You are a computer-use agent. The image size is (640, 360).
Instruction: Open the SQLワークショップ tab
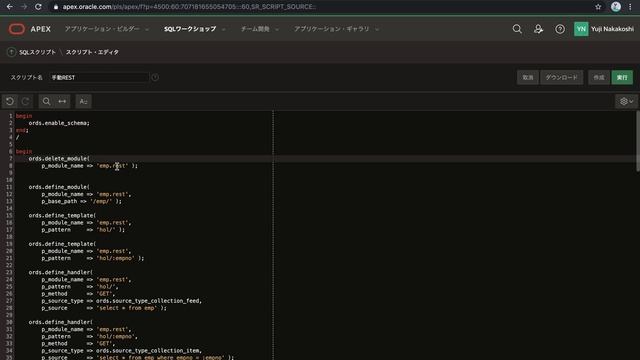pyautogui.click(x=190, y=29)
